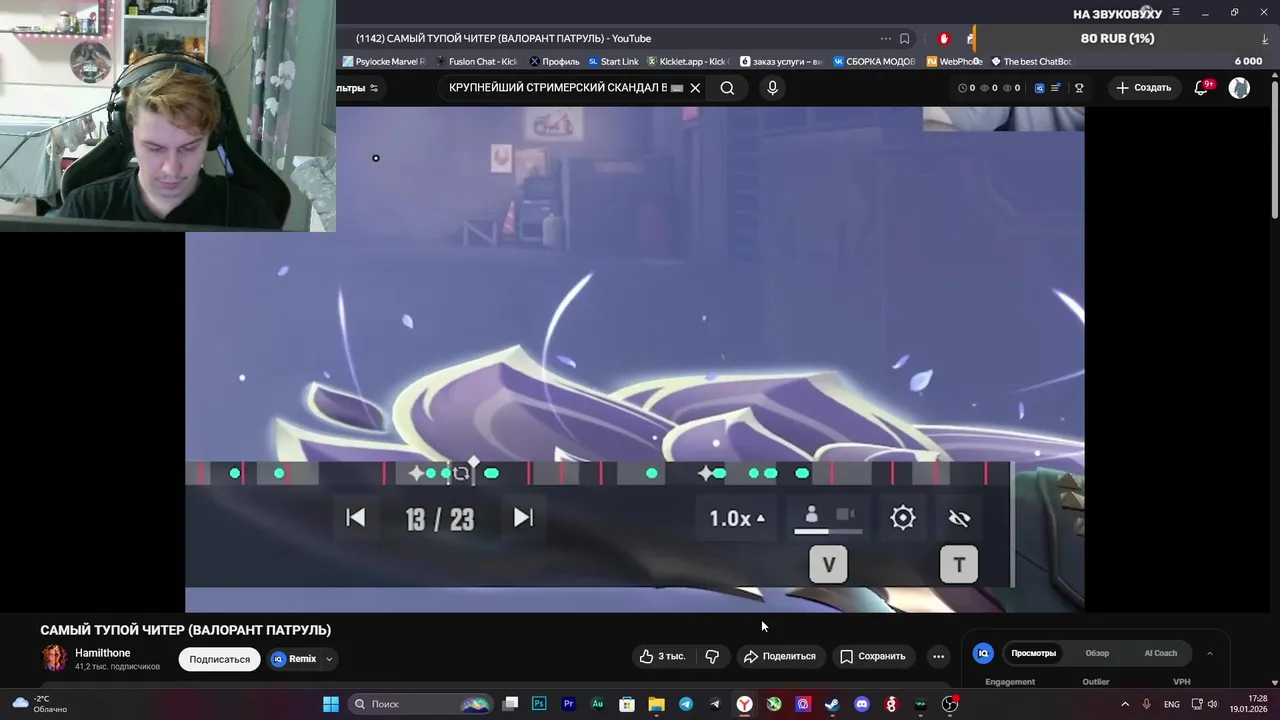Click the loop icon on replay timeline

461,474
